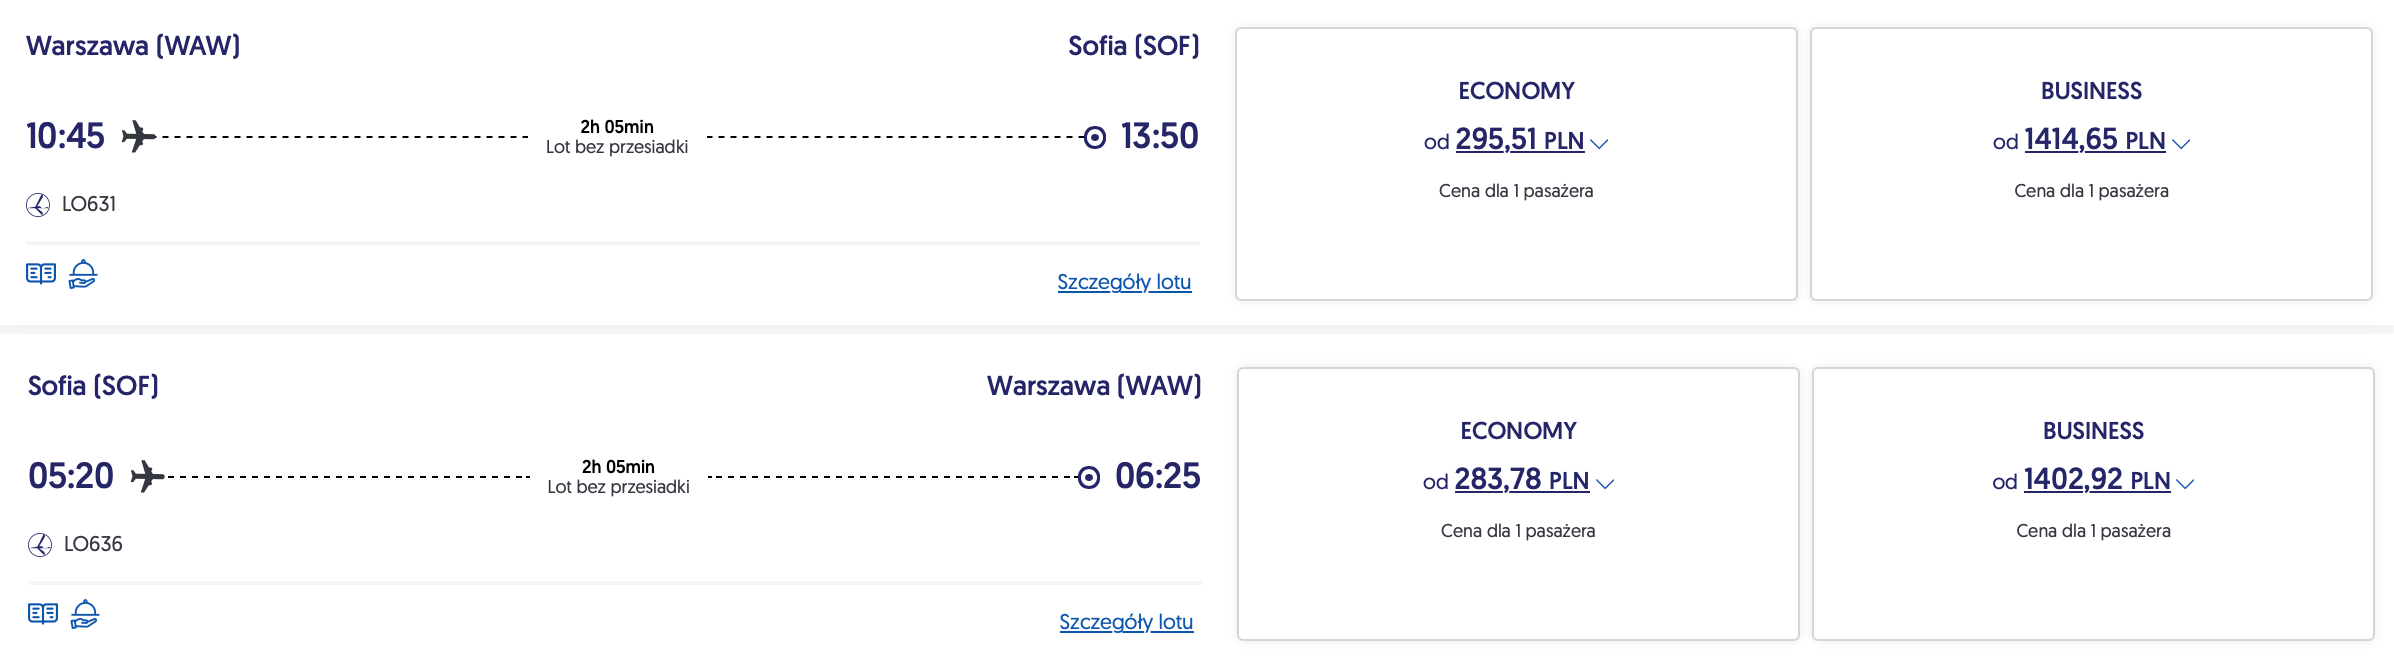This screenshot has width=2394, height=659.
Task: Expand the Economy 295,51 PLN fare chevron
Action: (1599, 144)
